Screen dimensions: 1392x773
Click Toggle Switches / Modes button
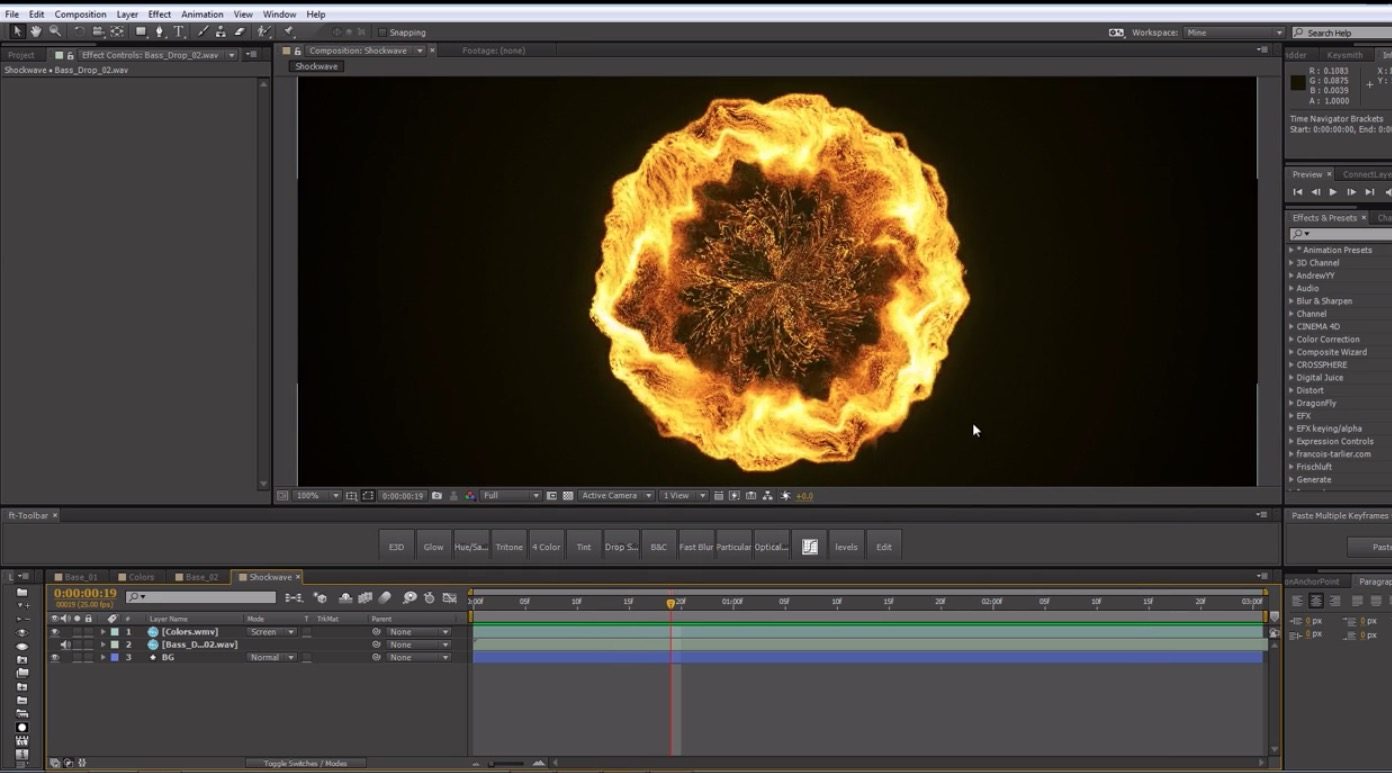click(305, 763)
